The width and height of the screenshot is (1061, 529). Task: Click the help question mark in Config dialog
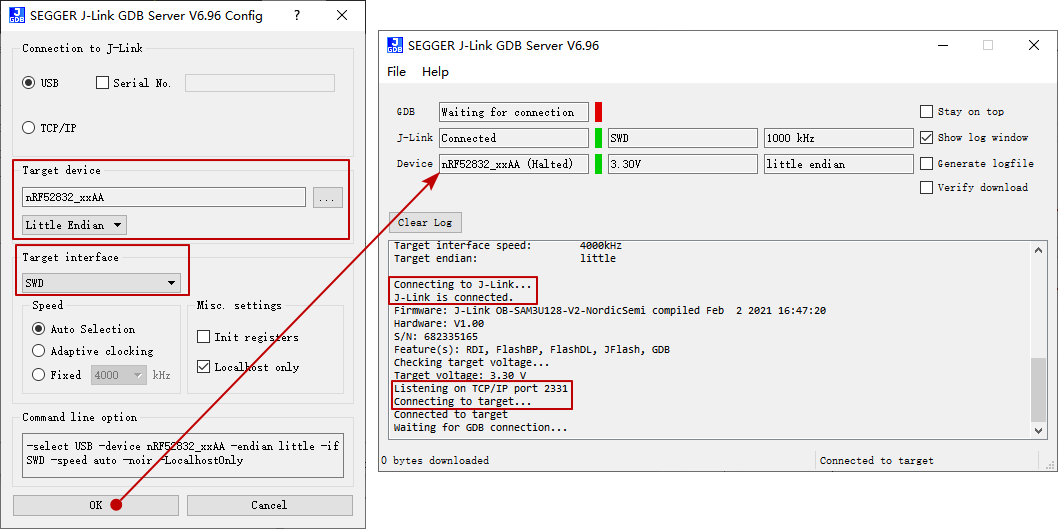[x=297, y=16]
